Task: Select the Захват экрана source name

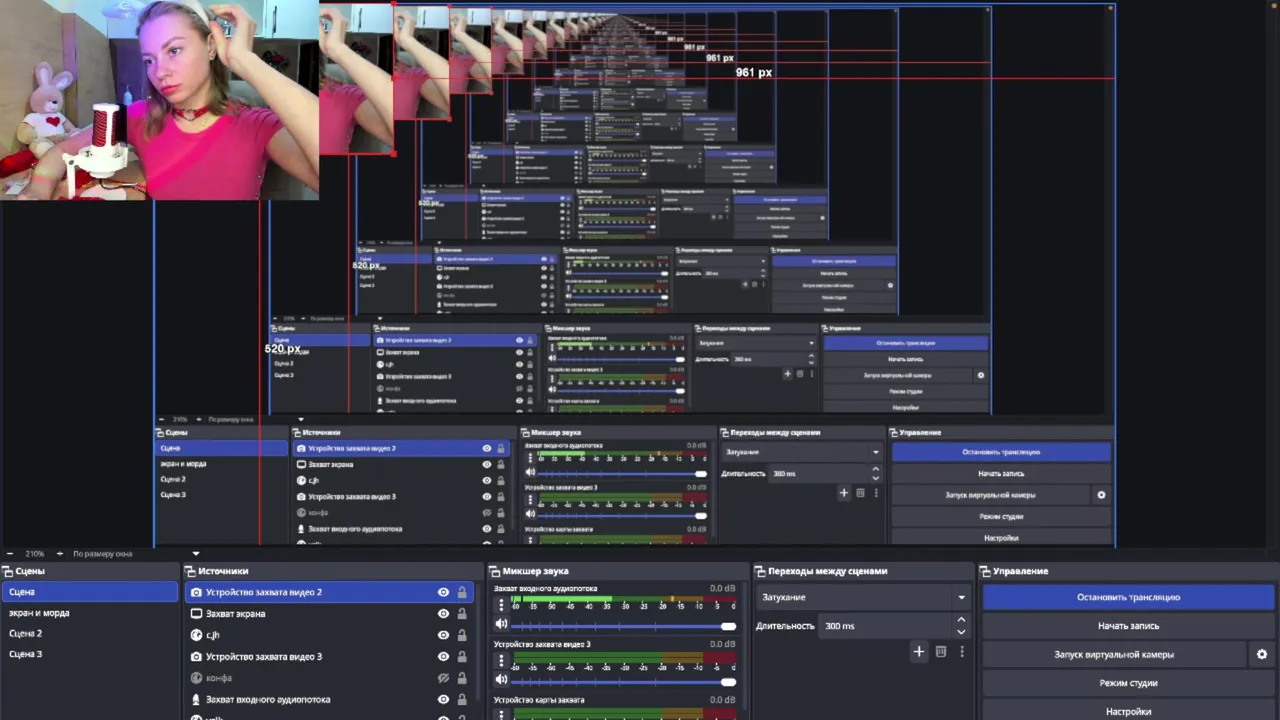Action: [235, 614]
